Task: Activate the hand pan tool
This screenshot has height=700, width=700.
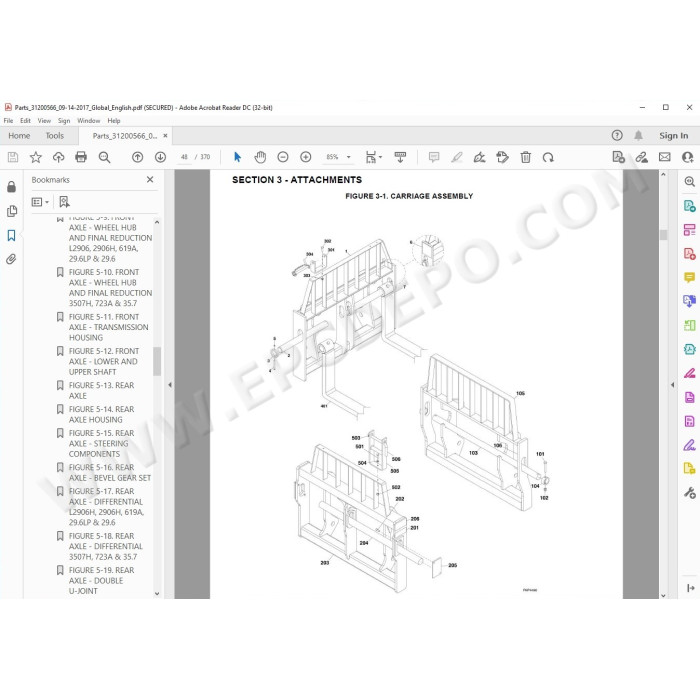Action: coord(260,157)
